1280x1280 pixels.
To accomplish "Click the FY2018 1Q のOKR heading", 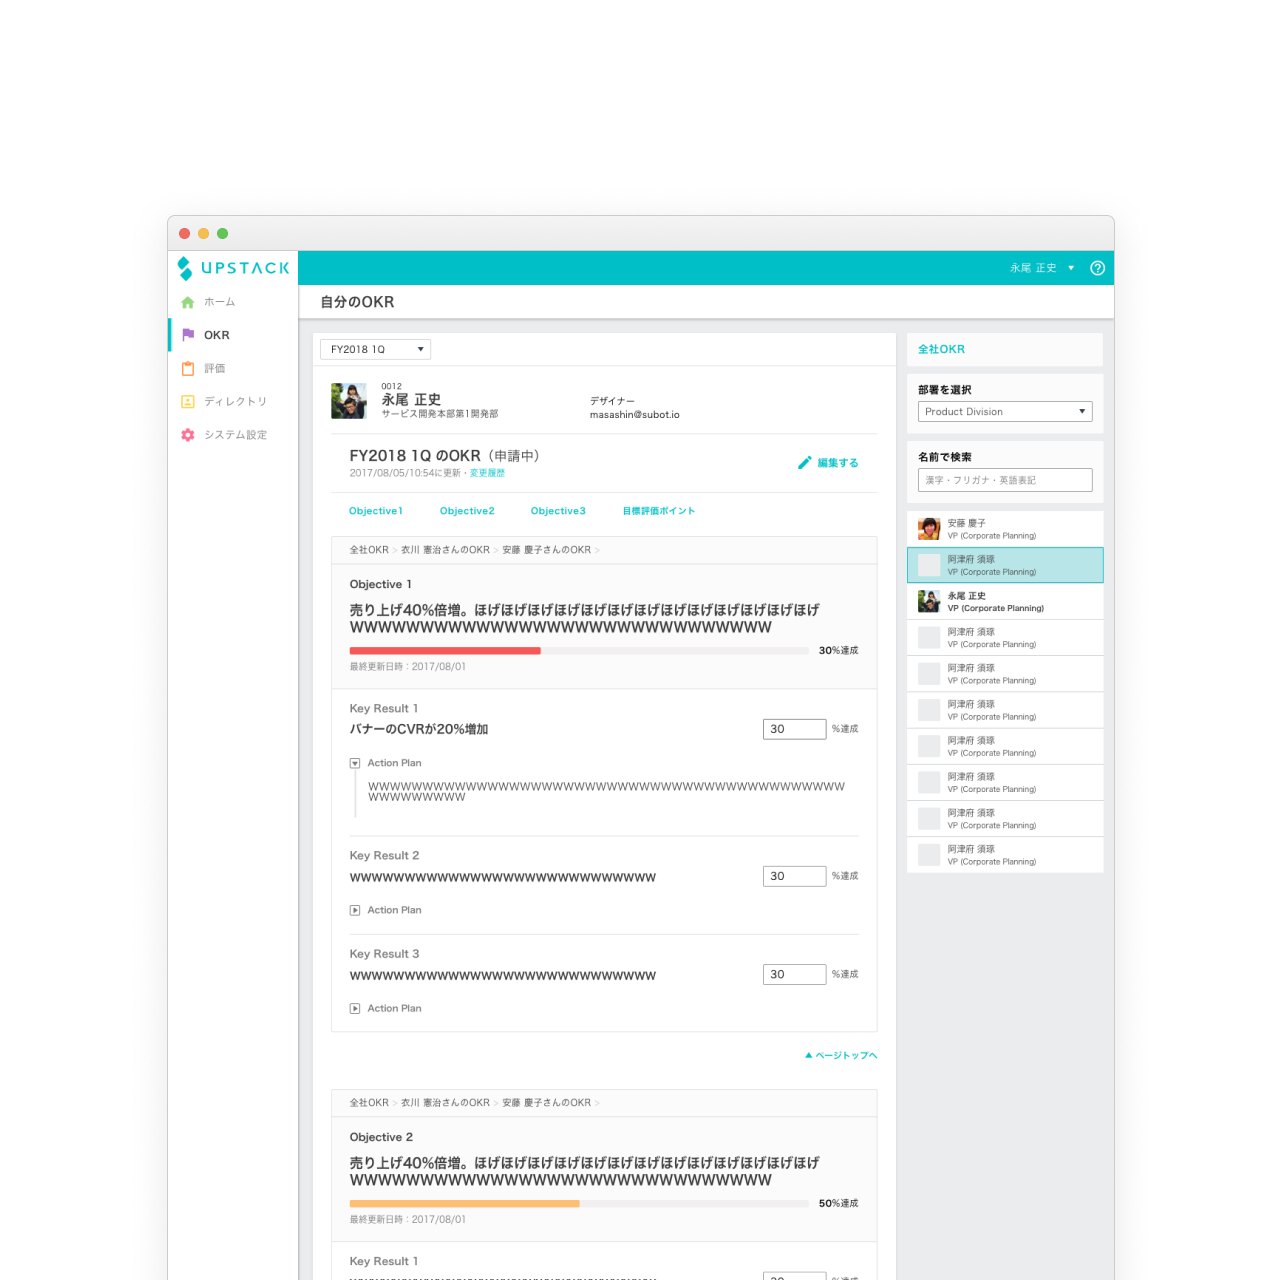I will [x=444, y=456].
